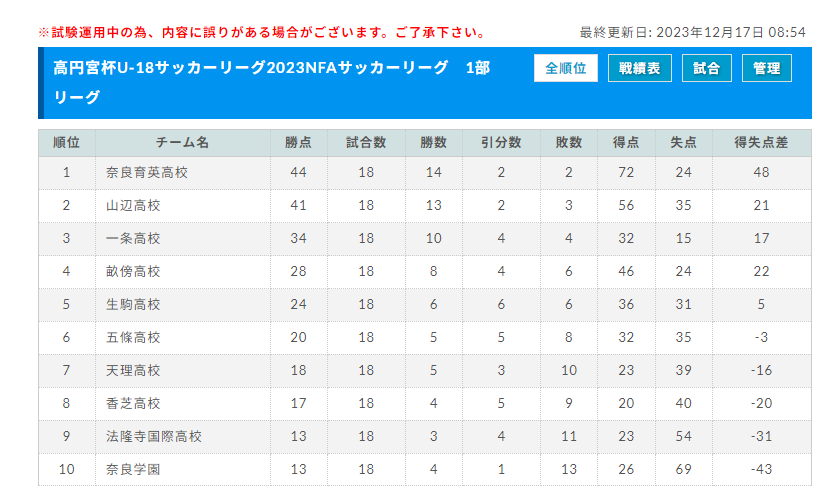Select team 奈良育英高校
This screenshot has height=504, width=833.
pyautogui.click(x=147, y=173)
